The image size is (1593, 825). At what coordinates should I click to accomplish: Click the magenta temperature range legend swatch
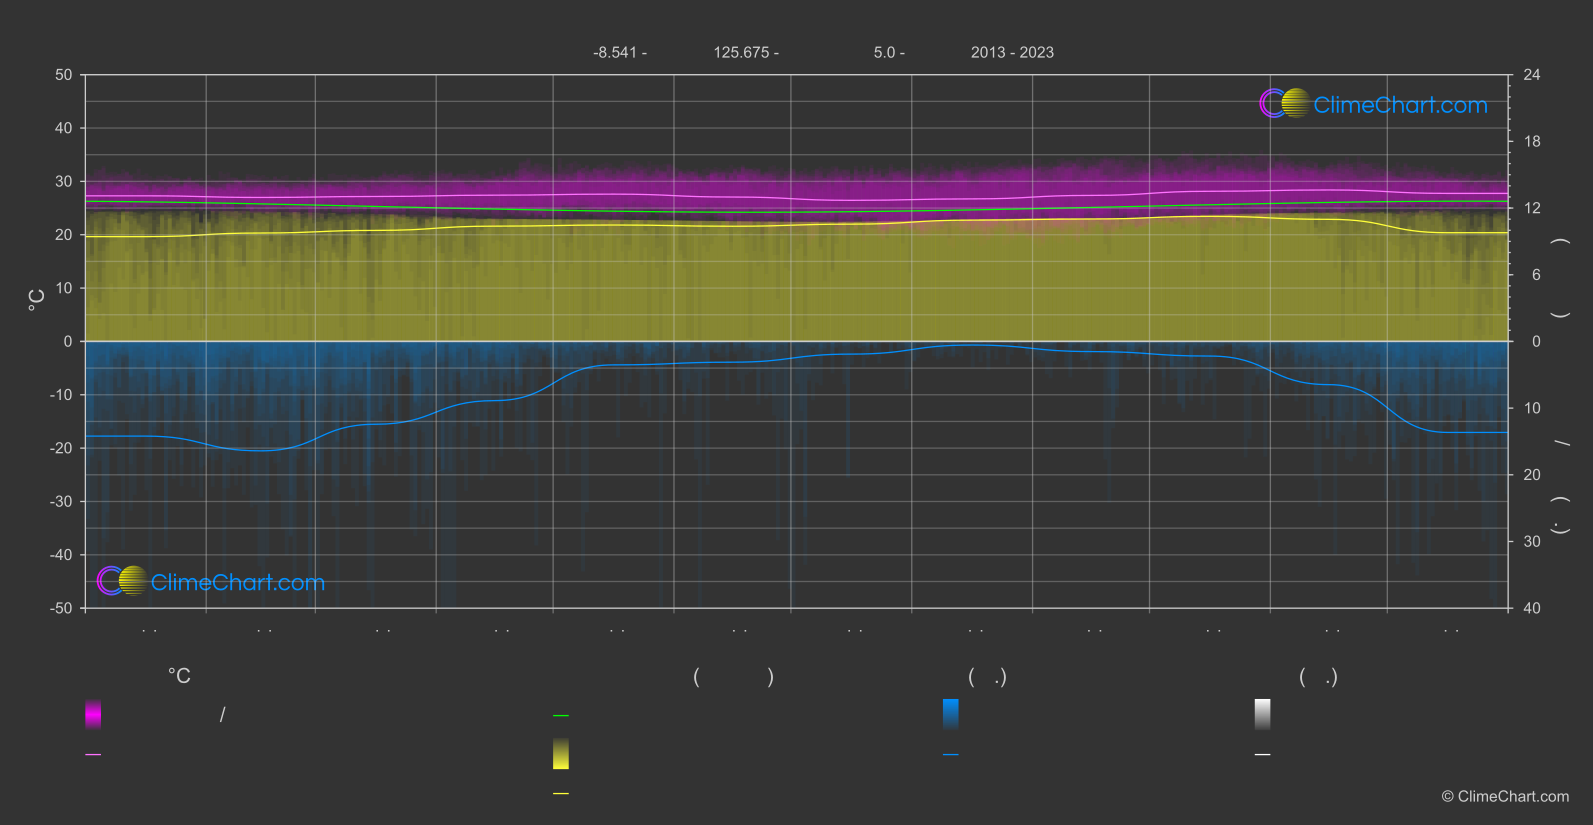[93, 714]
